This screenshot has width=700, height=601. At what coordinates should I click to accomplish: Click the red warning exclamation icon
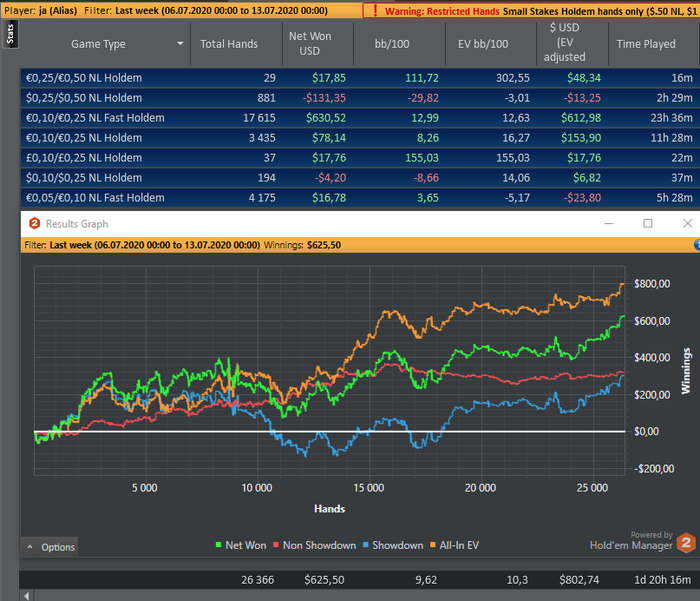tap(372, 10)
